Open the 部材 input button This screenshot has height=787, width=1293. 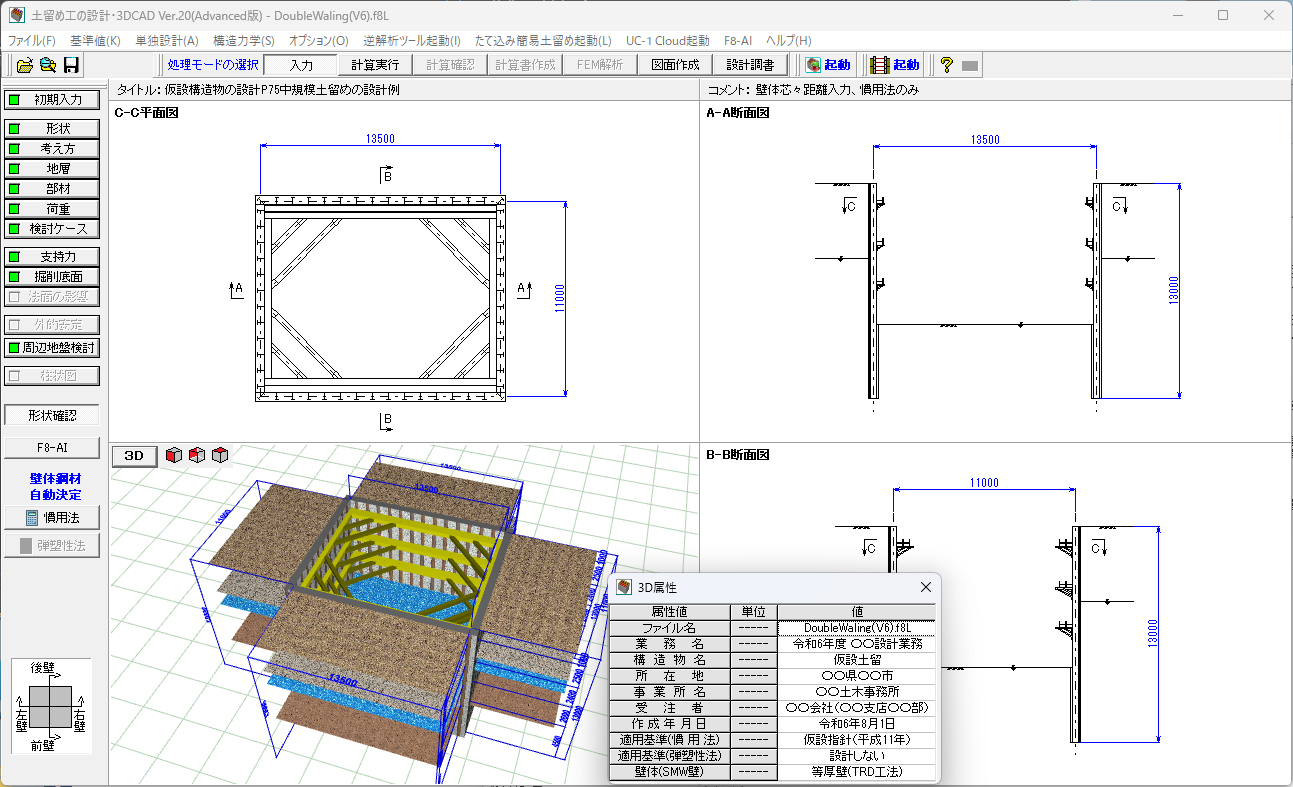click(52, 189)
